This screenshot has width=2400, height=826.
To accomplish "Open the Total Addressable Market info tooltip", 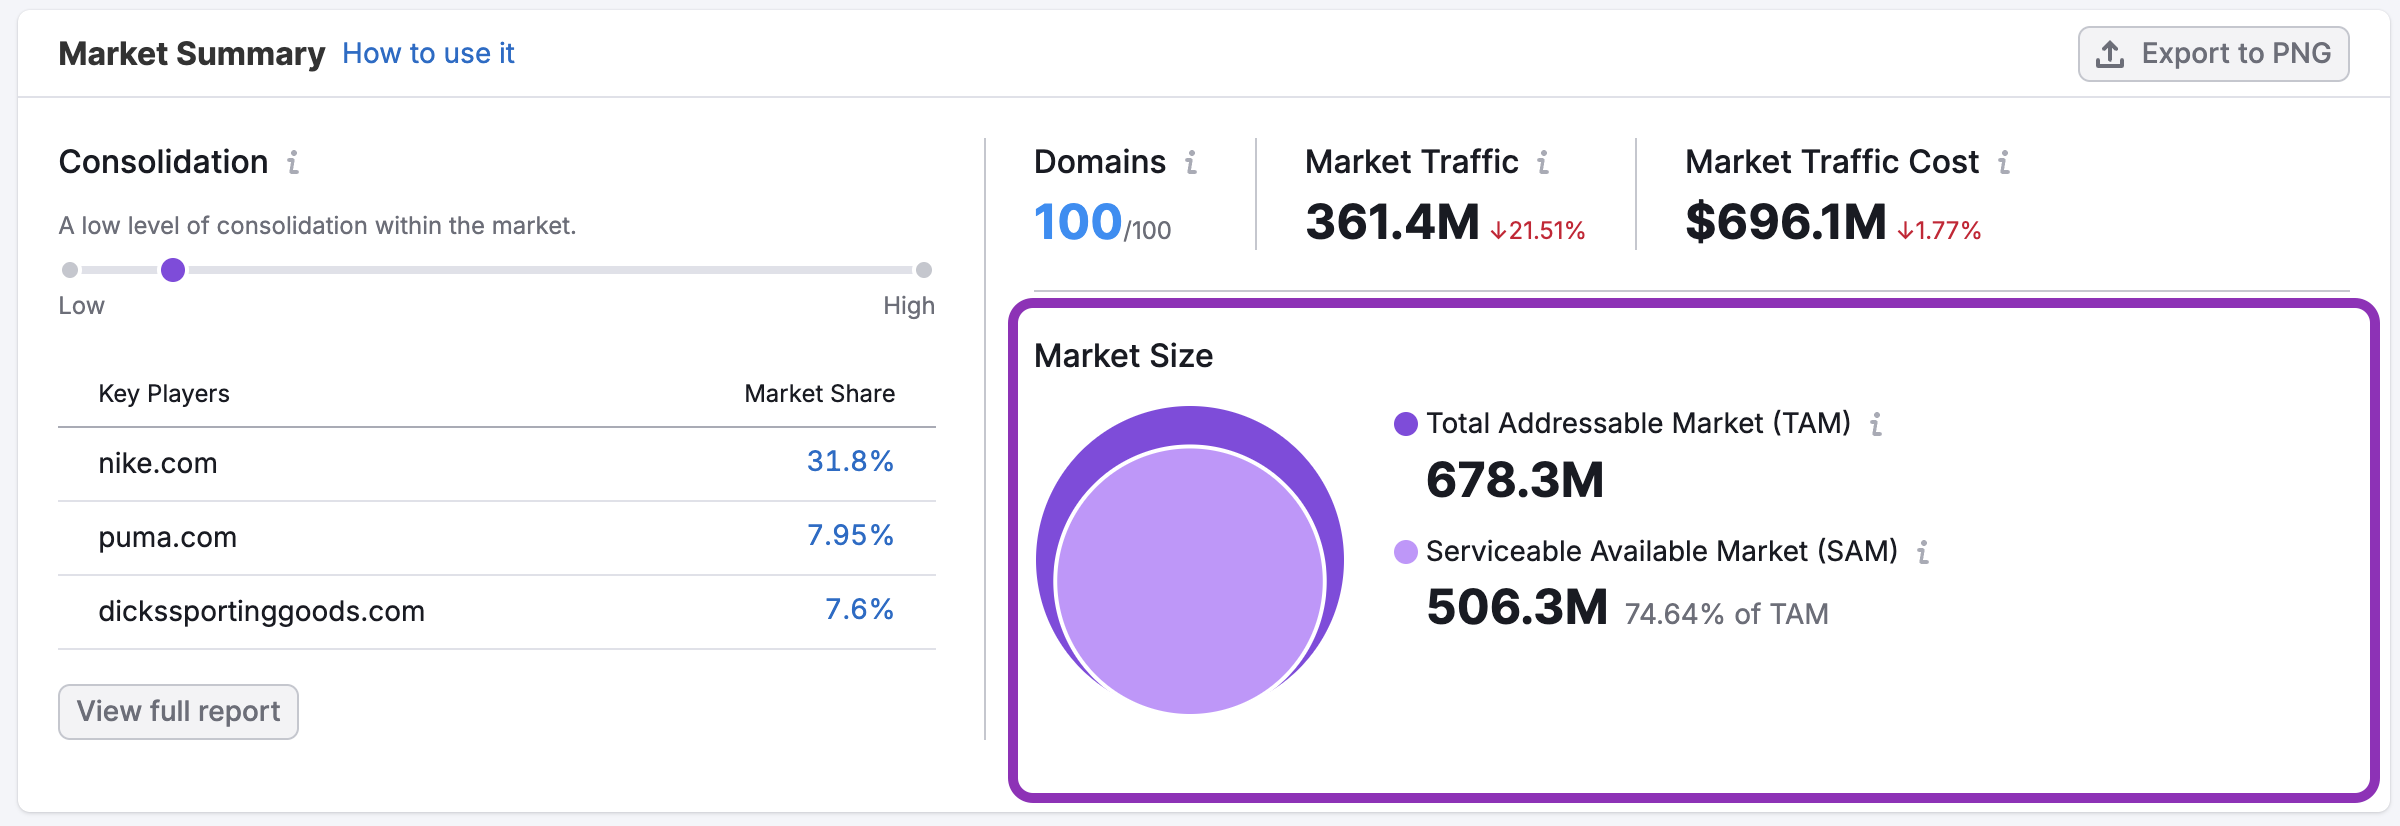I will point(1876,424).
